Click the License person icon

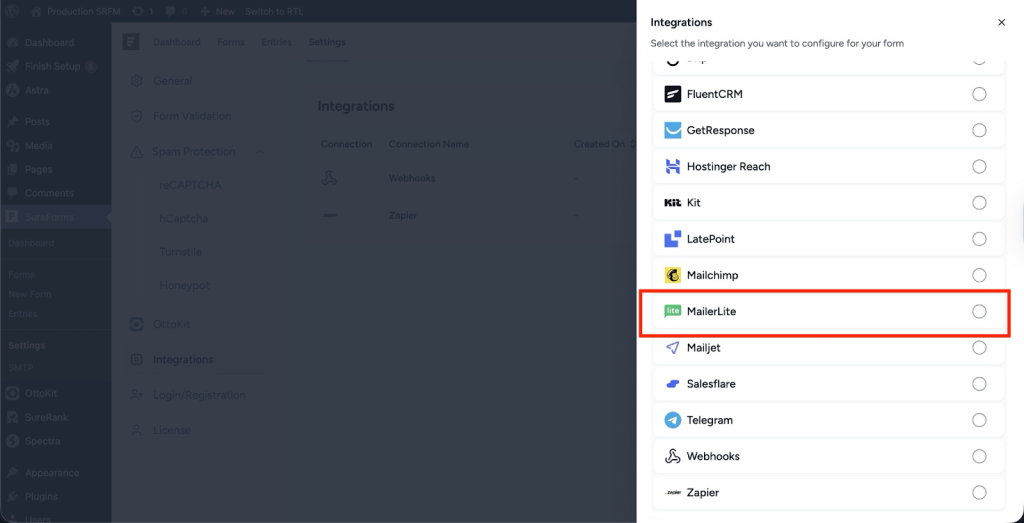point(136,430)
